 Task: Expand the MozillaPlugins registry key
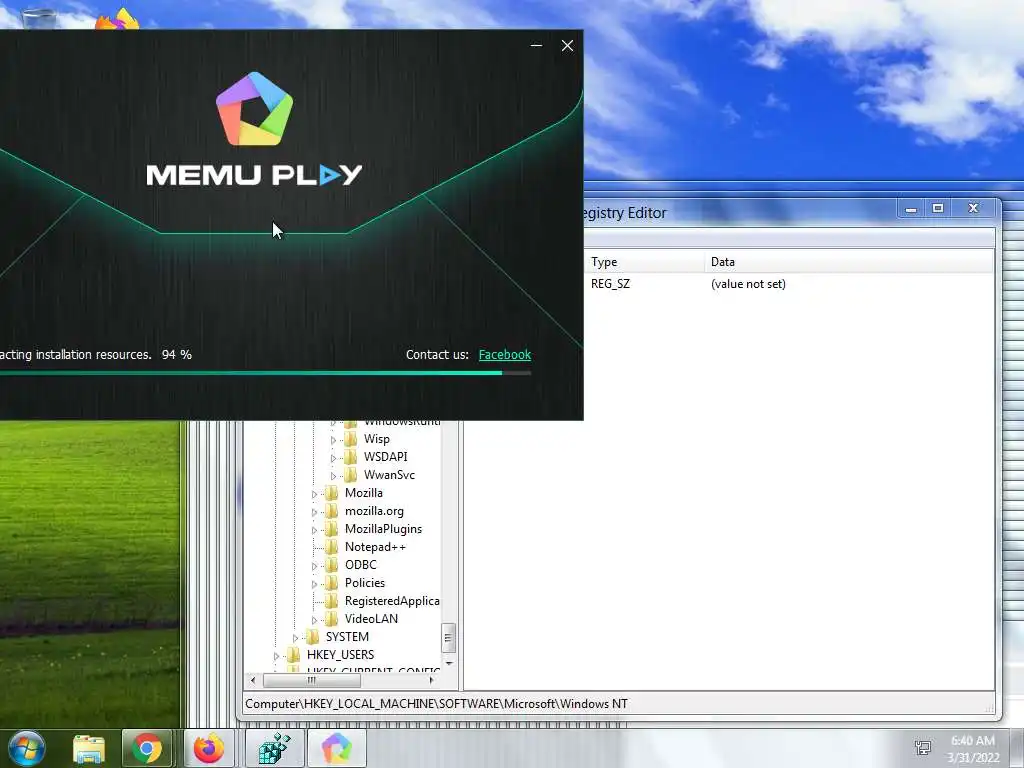314,530
